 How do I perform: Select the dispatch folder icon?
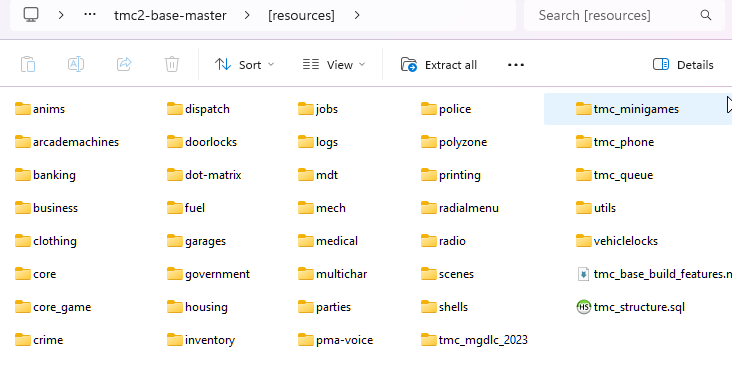coord(175,109)
